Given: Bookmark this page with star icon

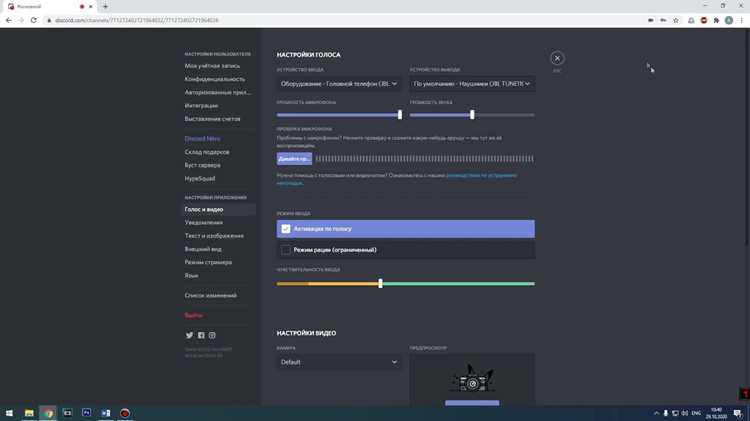Looking at the screenshot, I should click(x=675, y=20).
